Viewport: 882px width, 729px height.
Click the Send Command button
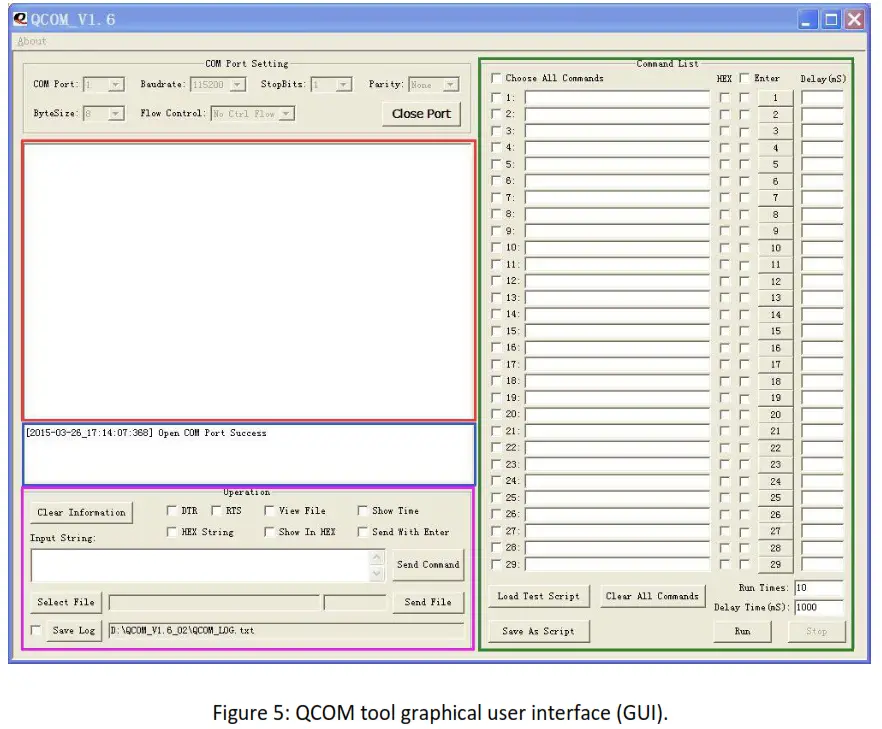428,565
